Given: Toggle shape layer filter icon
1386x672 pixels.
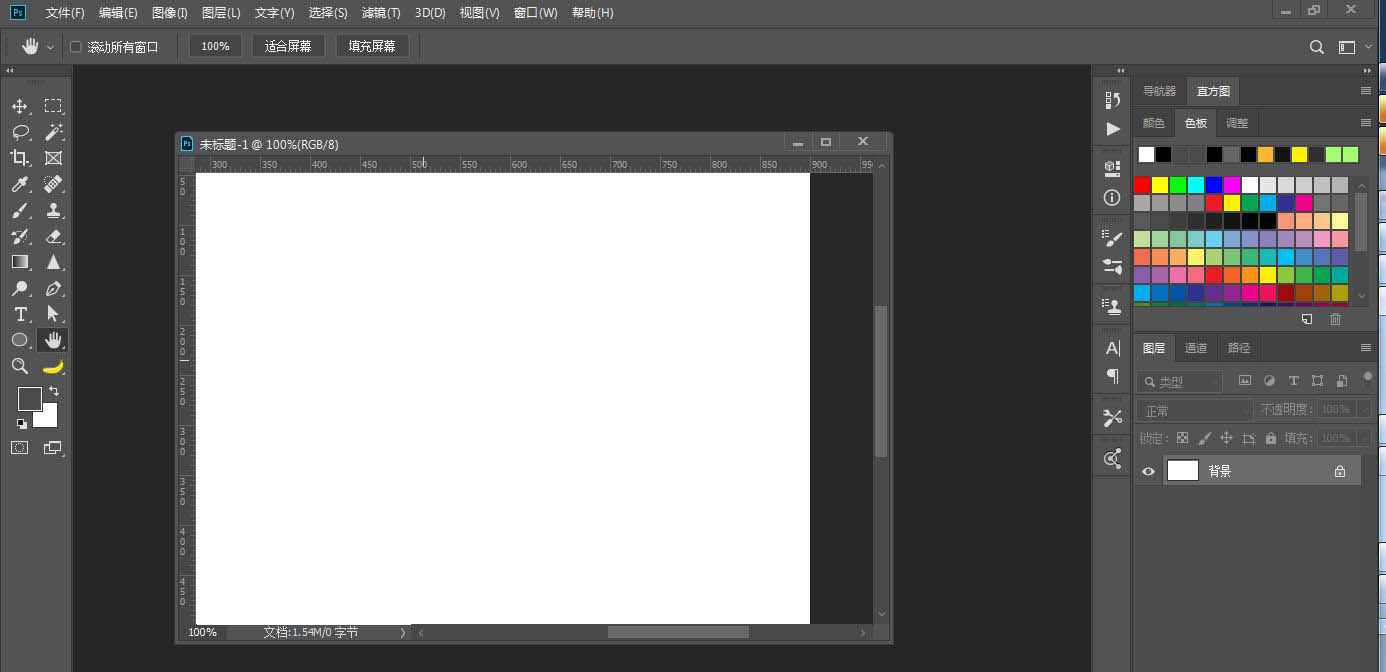Looking at the screenshot, I should [x=1317, y=381].
